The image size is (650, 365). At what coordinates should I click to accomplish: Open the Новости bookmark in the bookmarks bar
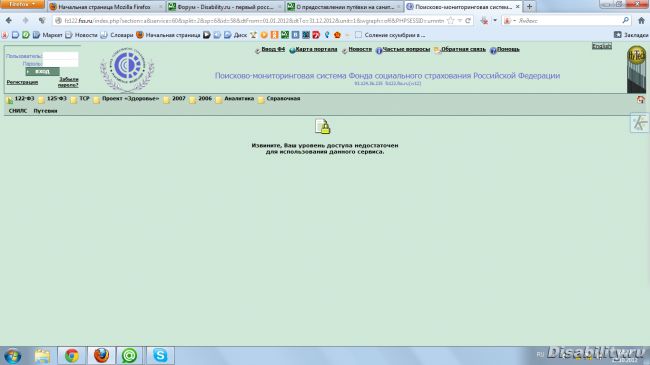[x=81, y=35]
